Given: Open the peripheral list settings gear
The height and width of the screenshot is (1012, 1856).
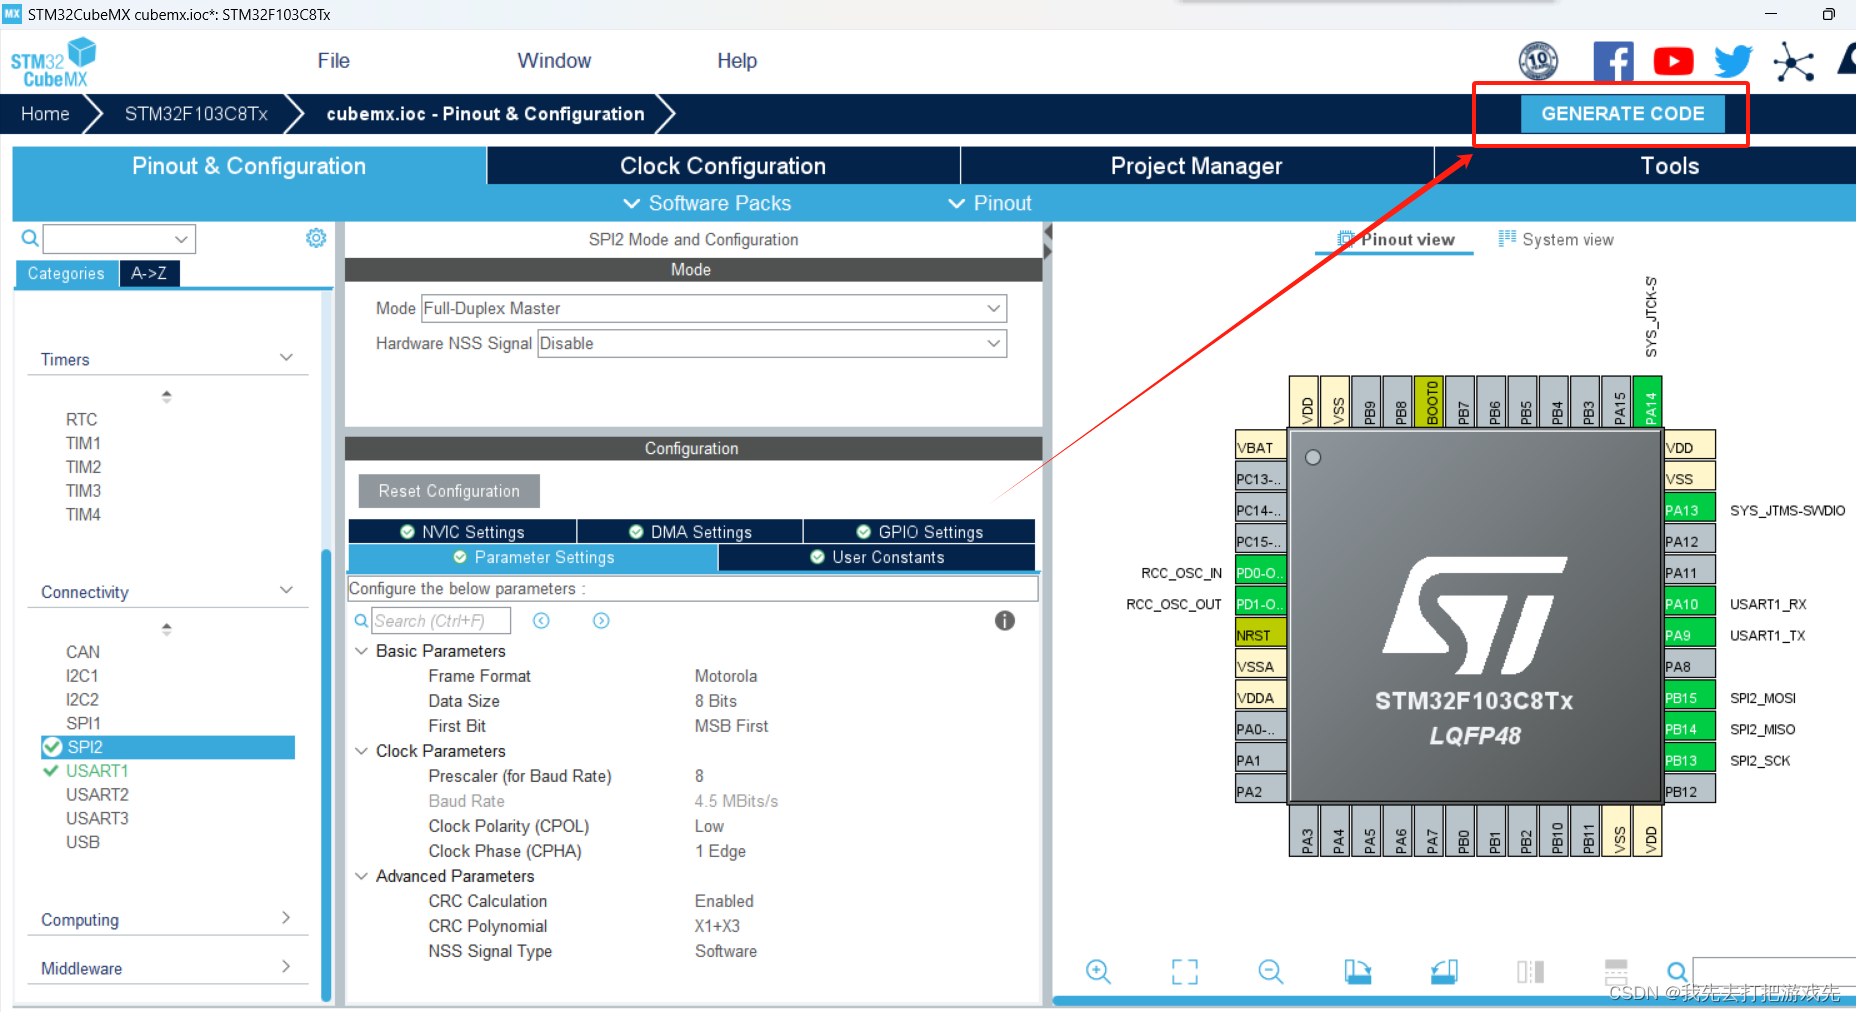Looking at the screenshot, I should click(316, 238).
